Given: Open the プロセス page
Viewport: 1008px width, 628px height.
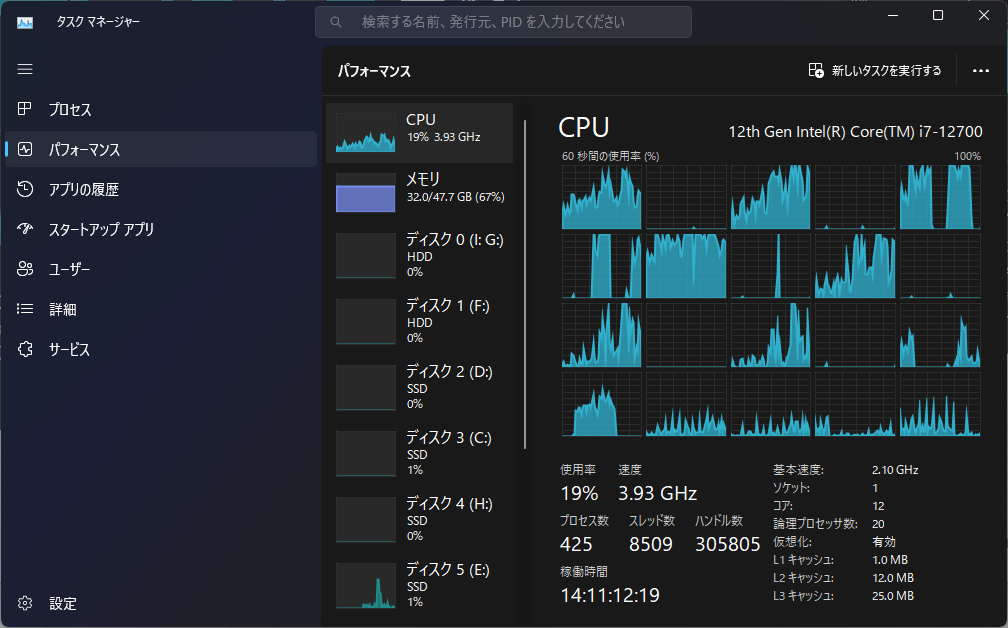Looking at the screenshot, I should [161, 109].
